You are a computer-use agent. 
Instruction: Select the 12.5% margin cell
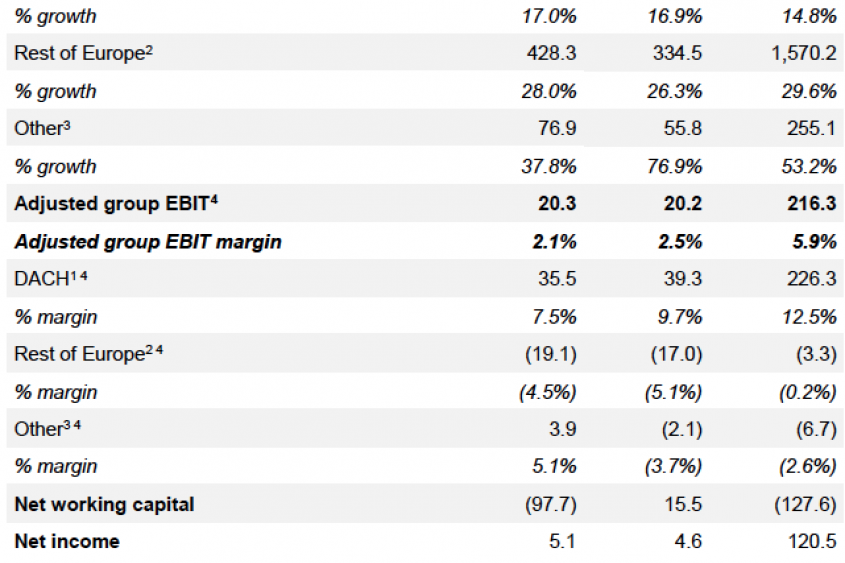[x=809, y=316]
